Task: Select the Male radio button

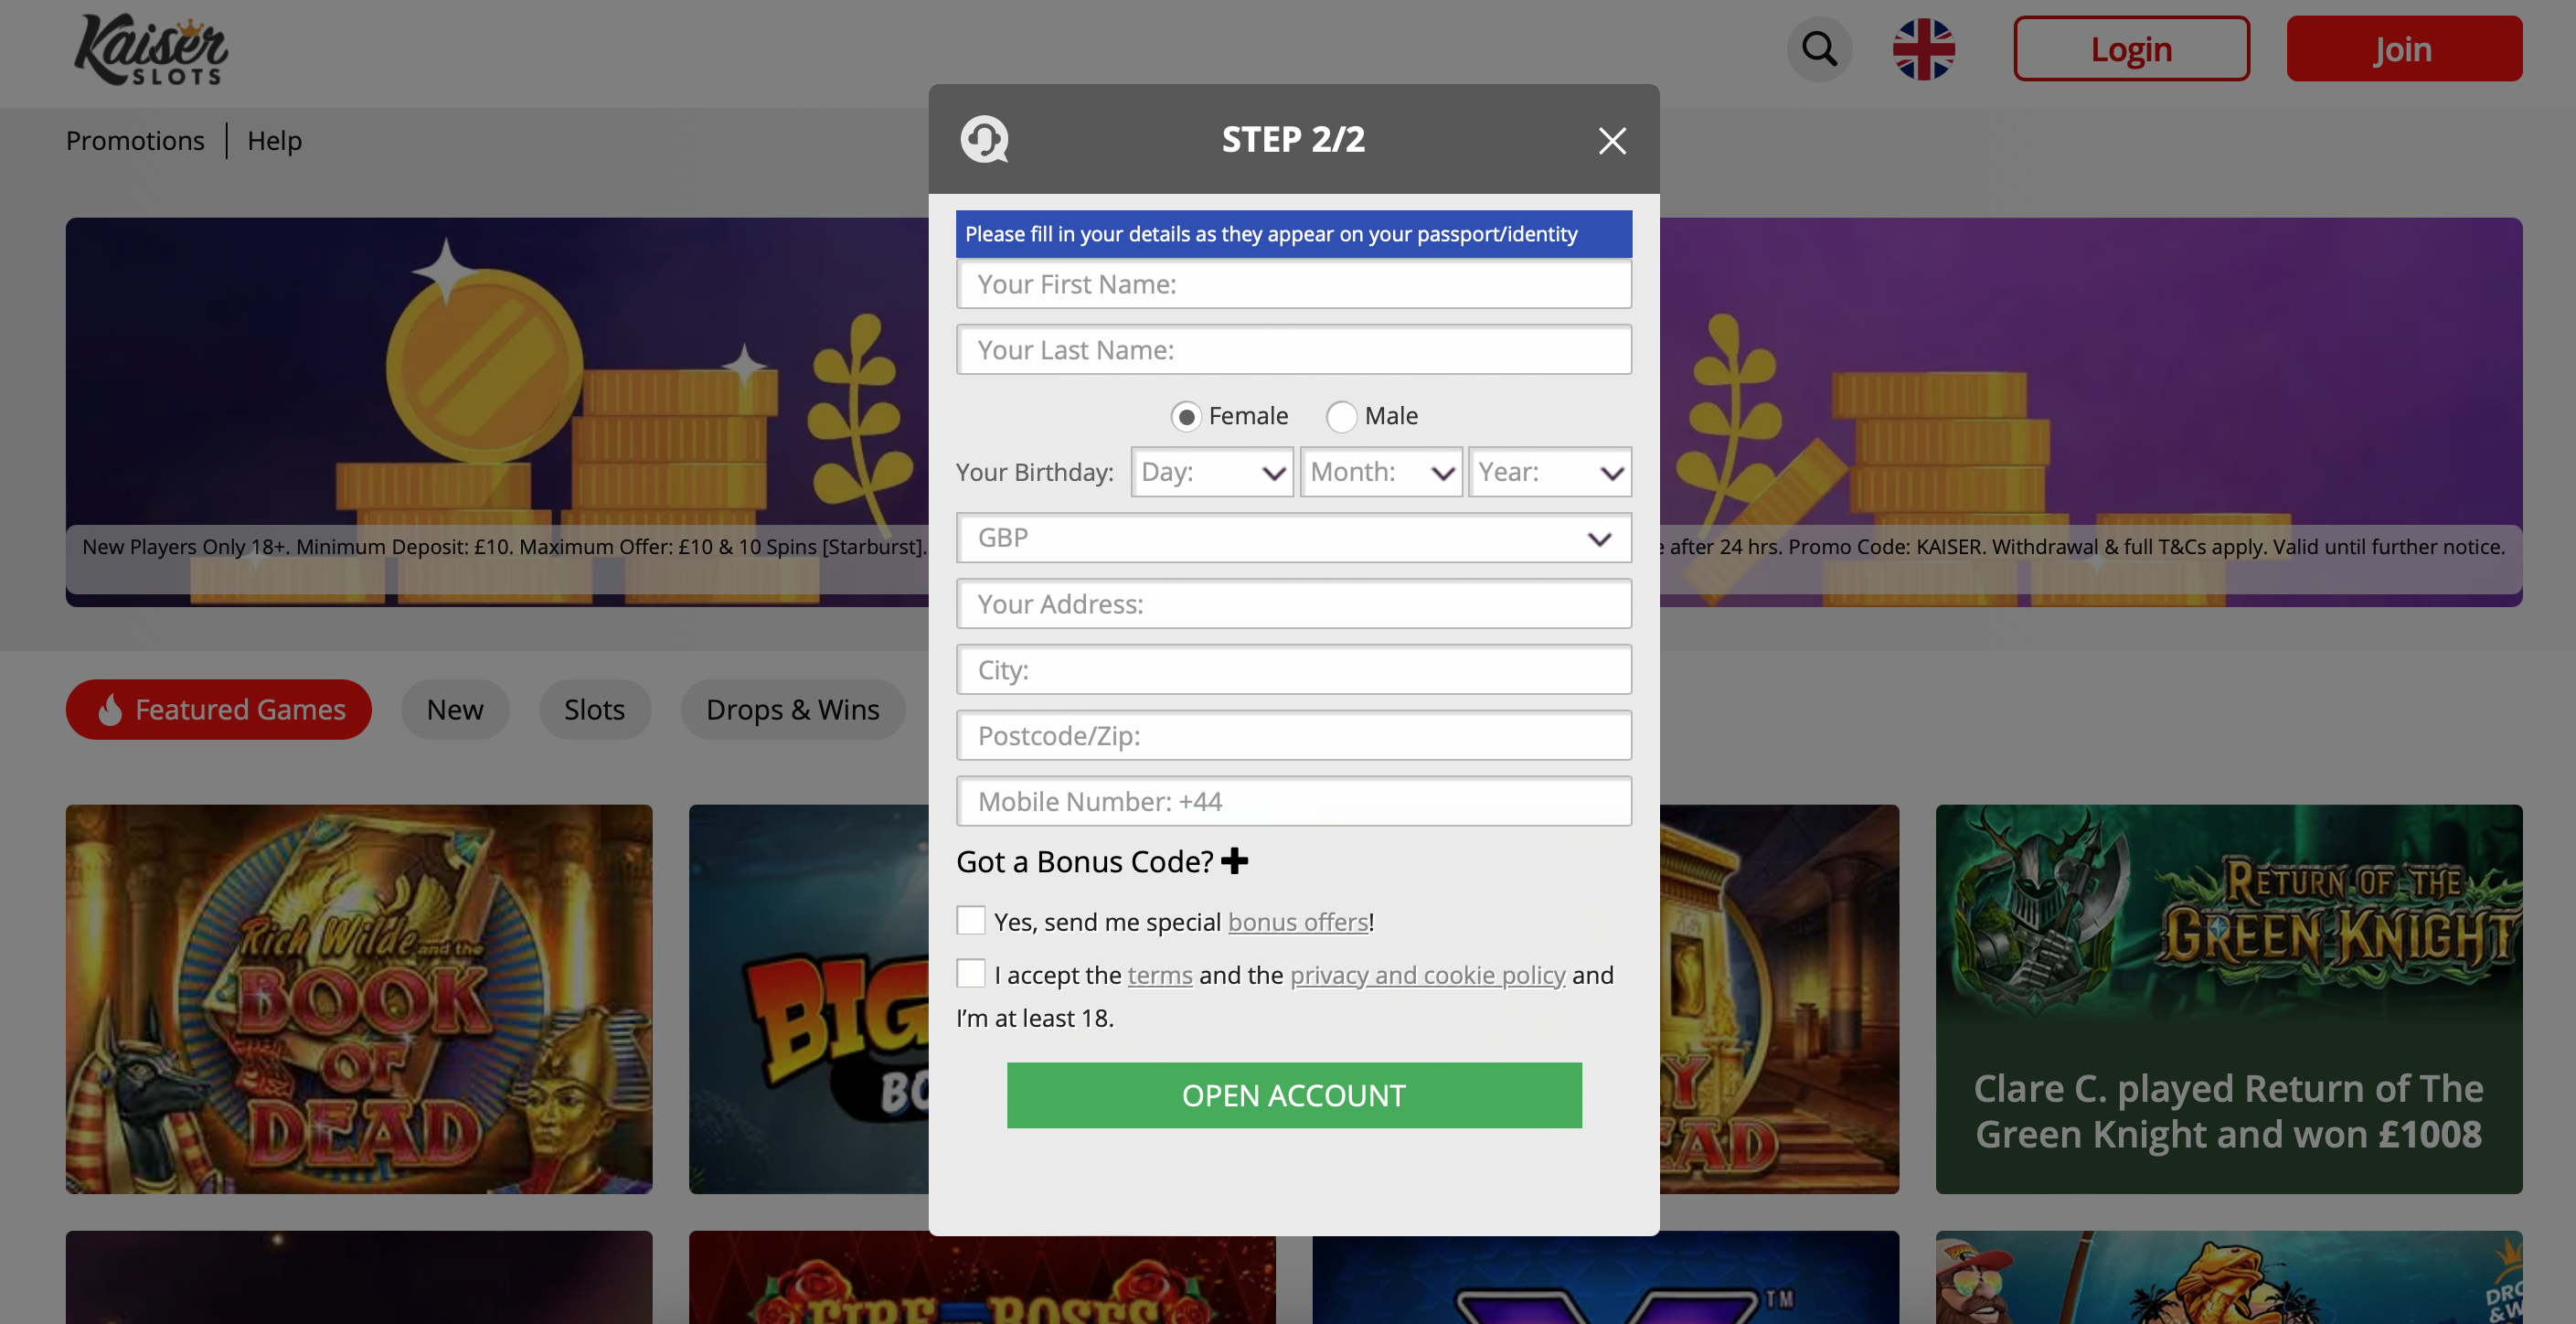Action: (x=1341, y=416)
